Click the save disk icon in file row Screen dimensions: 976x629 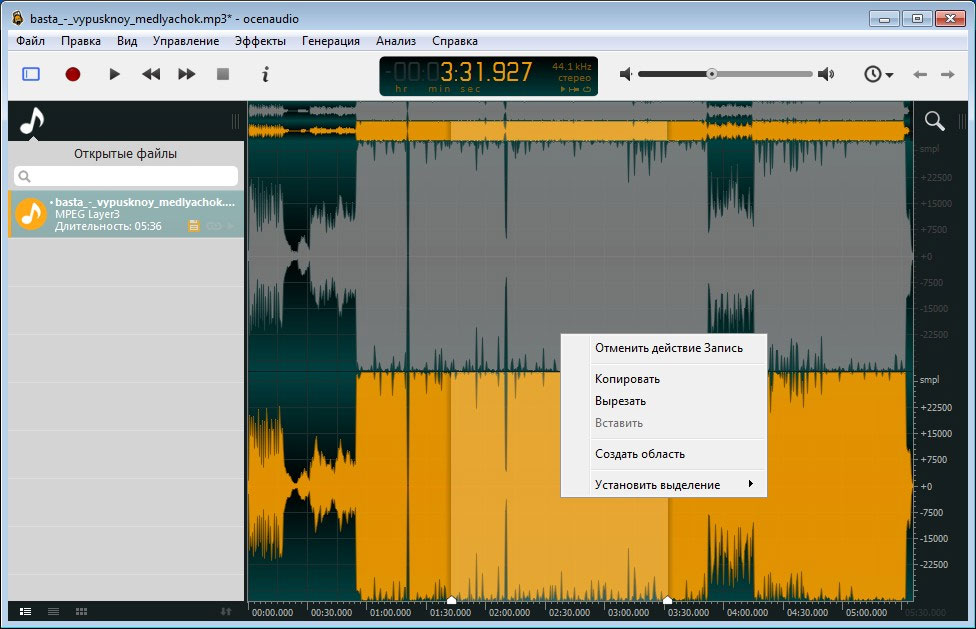point(194,226)
